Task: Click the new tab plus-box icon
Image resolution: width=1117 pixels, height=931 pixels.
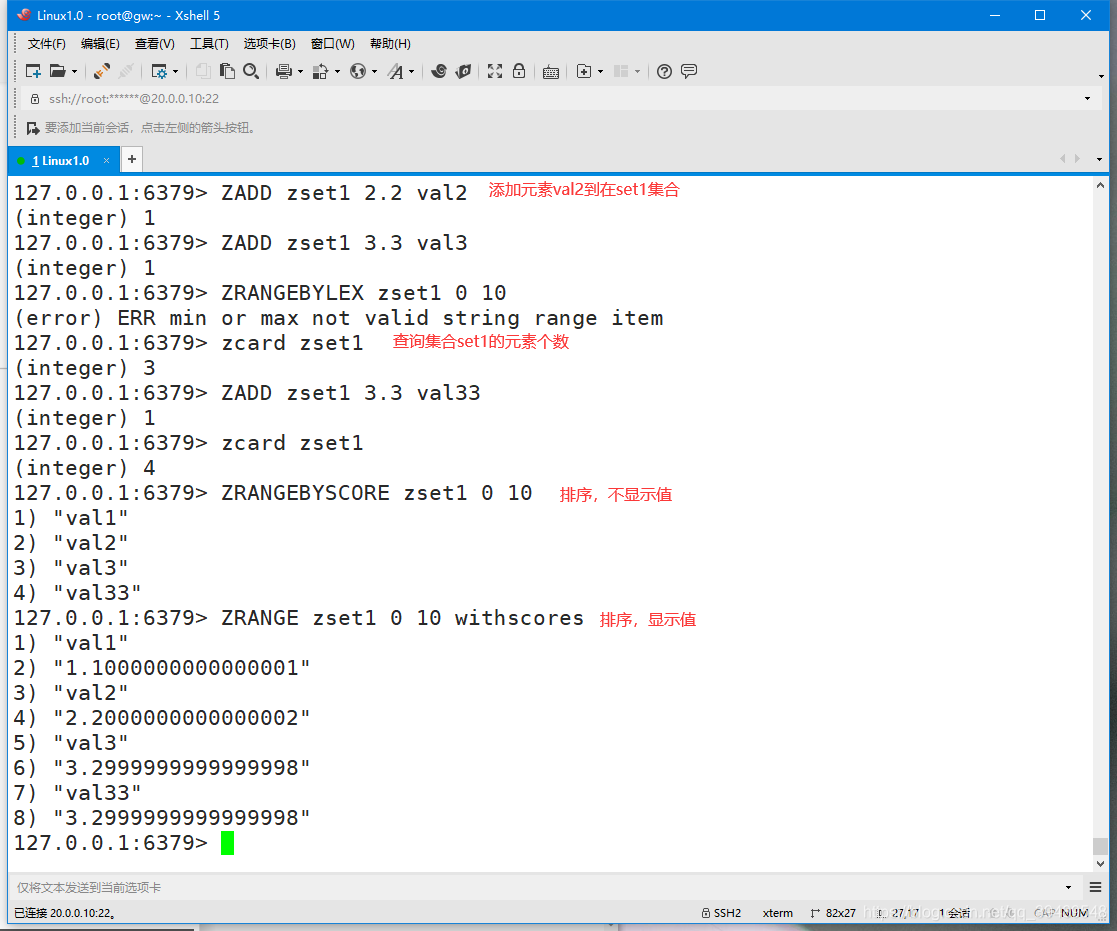Action: [584, 71]
